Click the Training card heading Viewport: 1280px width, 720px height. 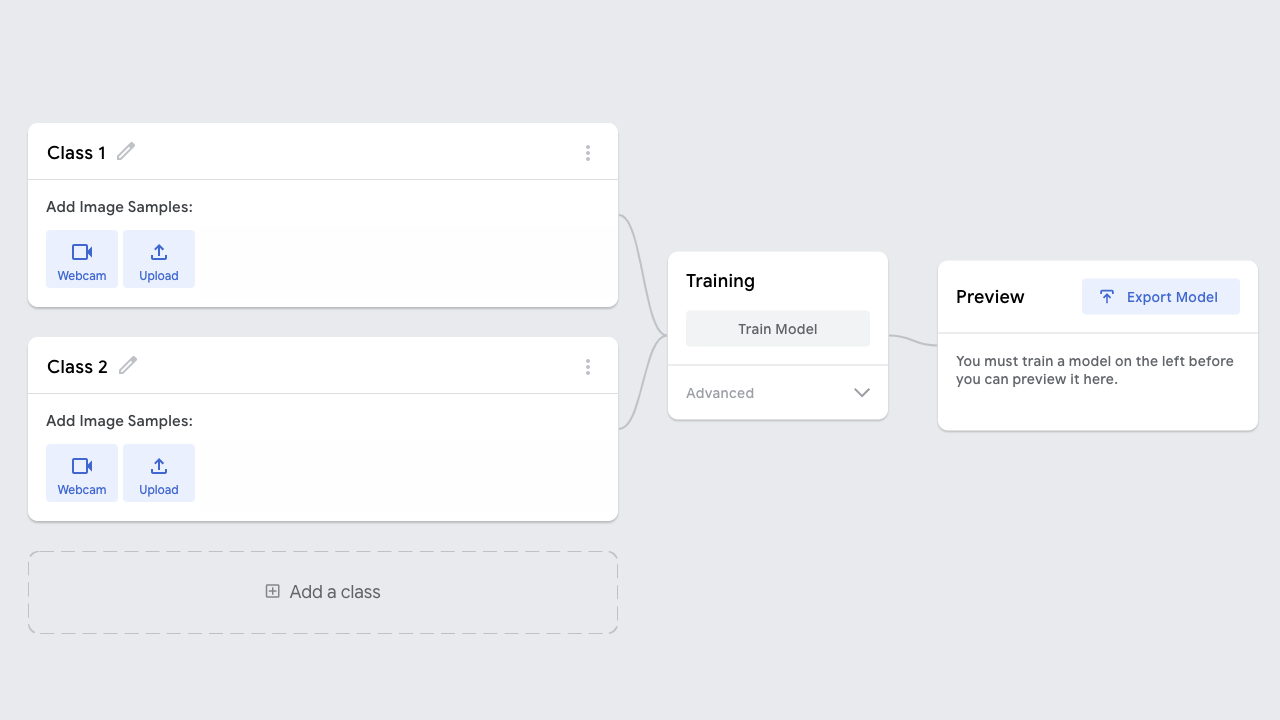pos(720,281)
